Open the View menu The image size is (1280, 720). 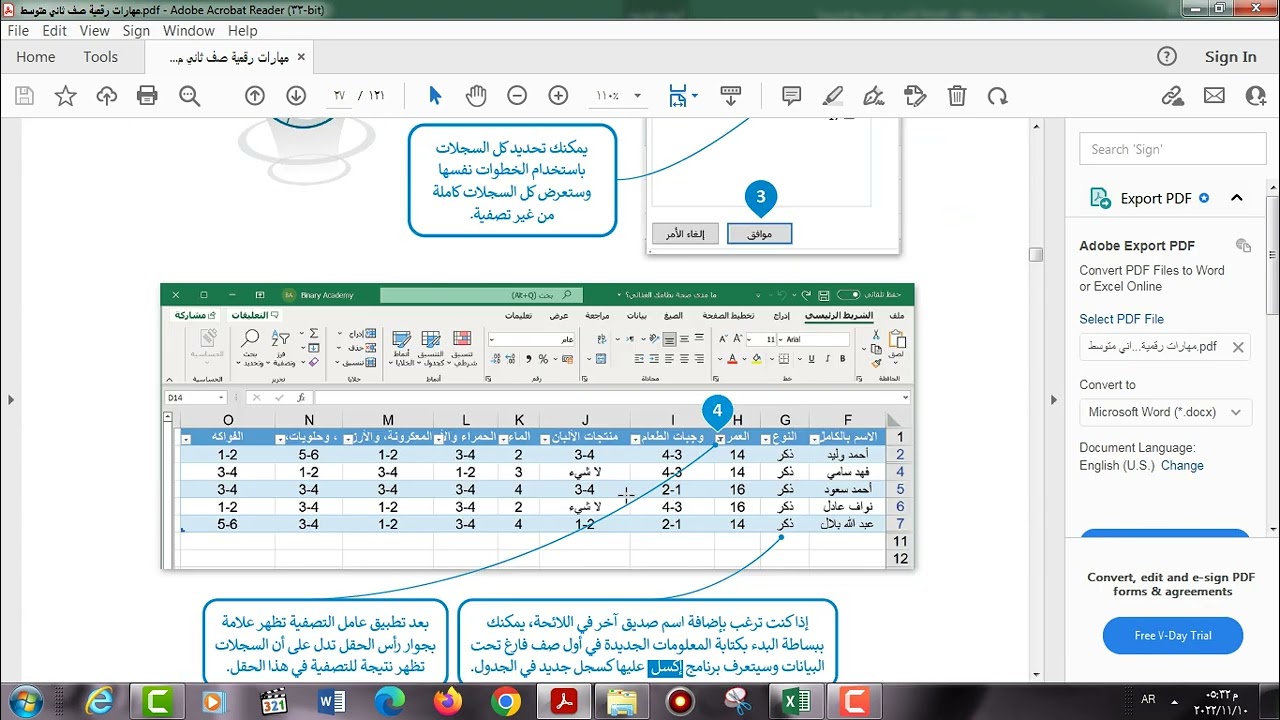click(94, 31)
